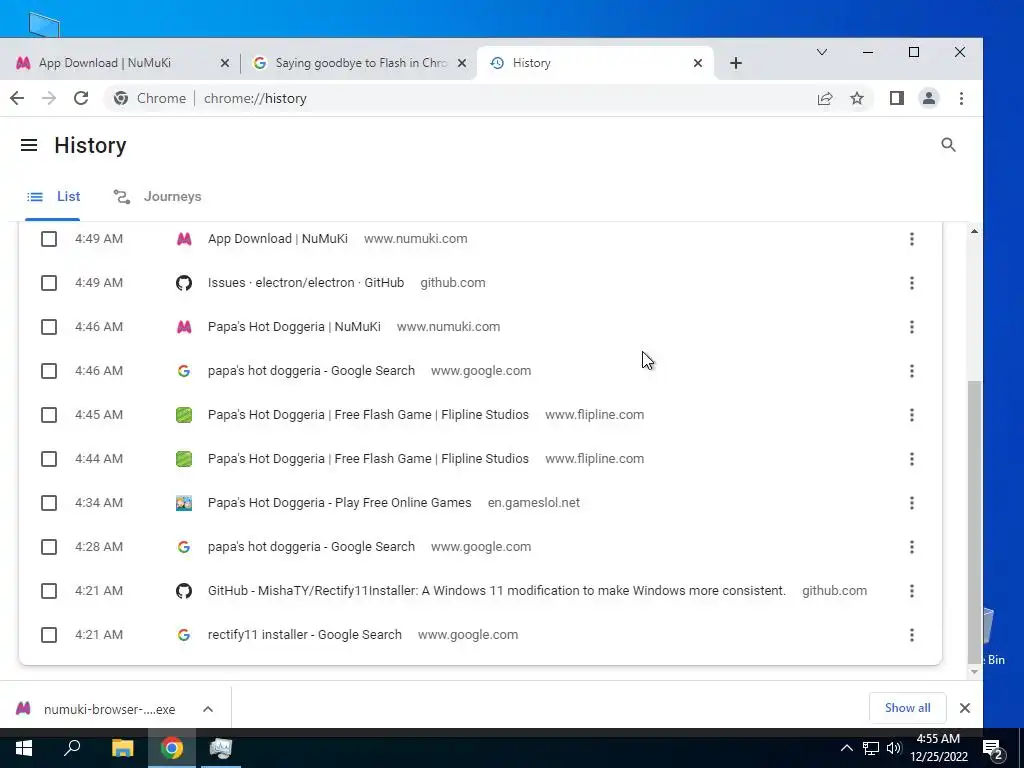This screenshot has height=768, width=1024.
Task: Open Windows taskbar search
Action: [72, 748]
